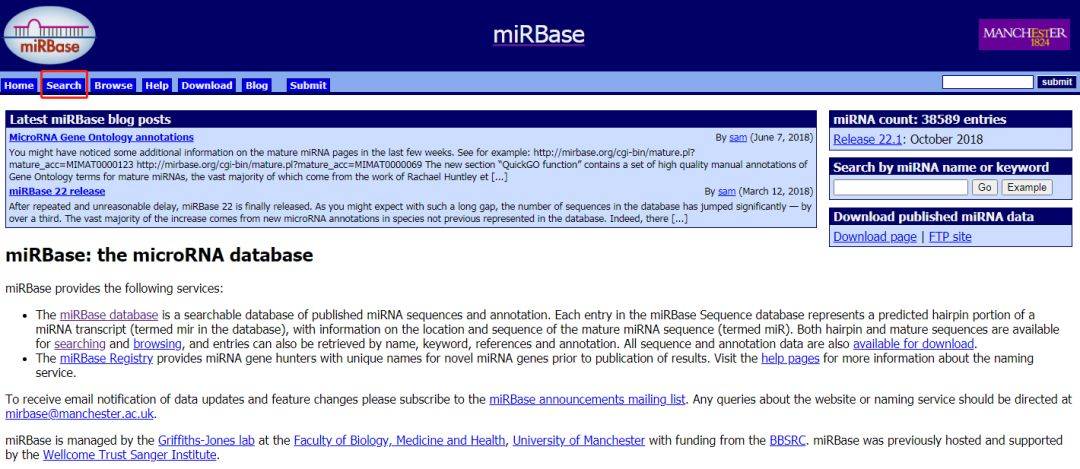Open the Search nav tab
This screenshot has width=1080, height=469.
(64, 85)
